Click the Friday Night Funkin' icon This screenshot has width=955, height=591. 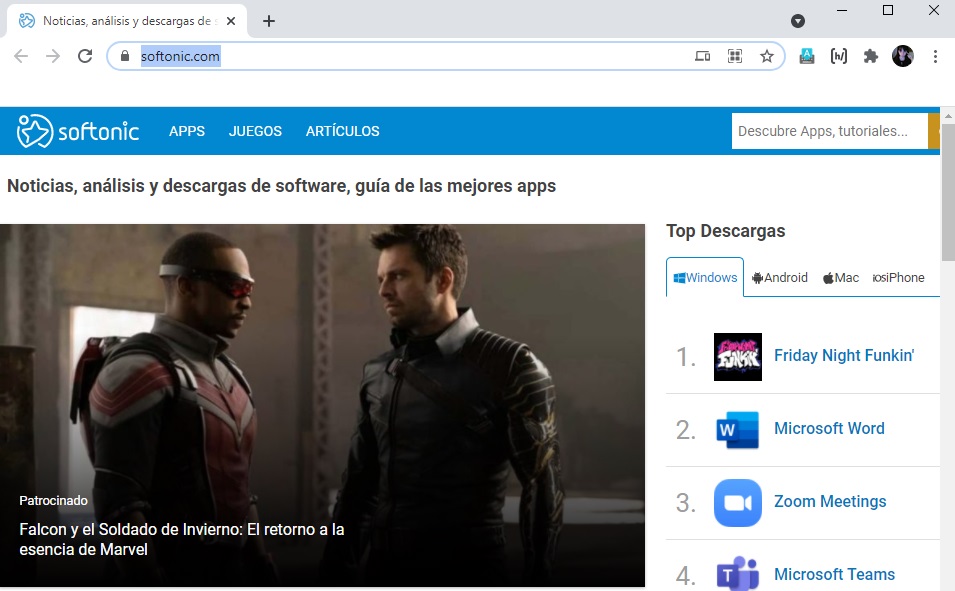point(738,357)
